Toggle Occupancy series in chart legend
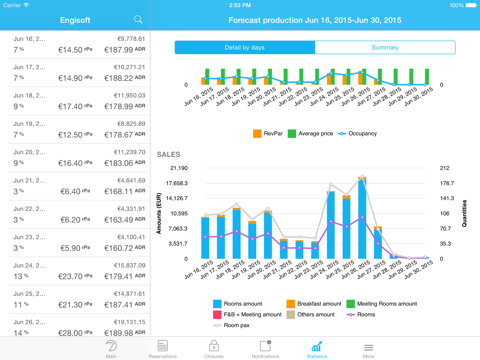 (x=357, y=133)
